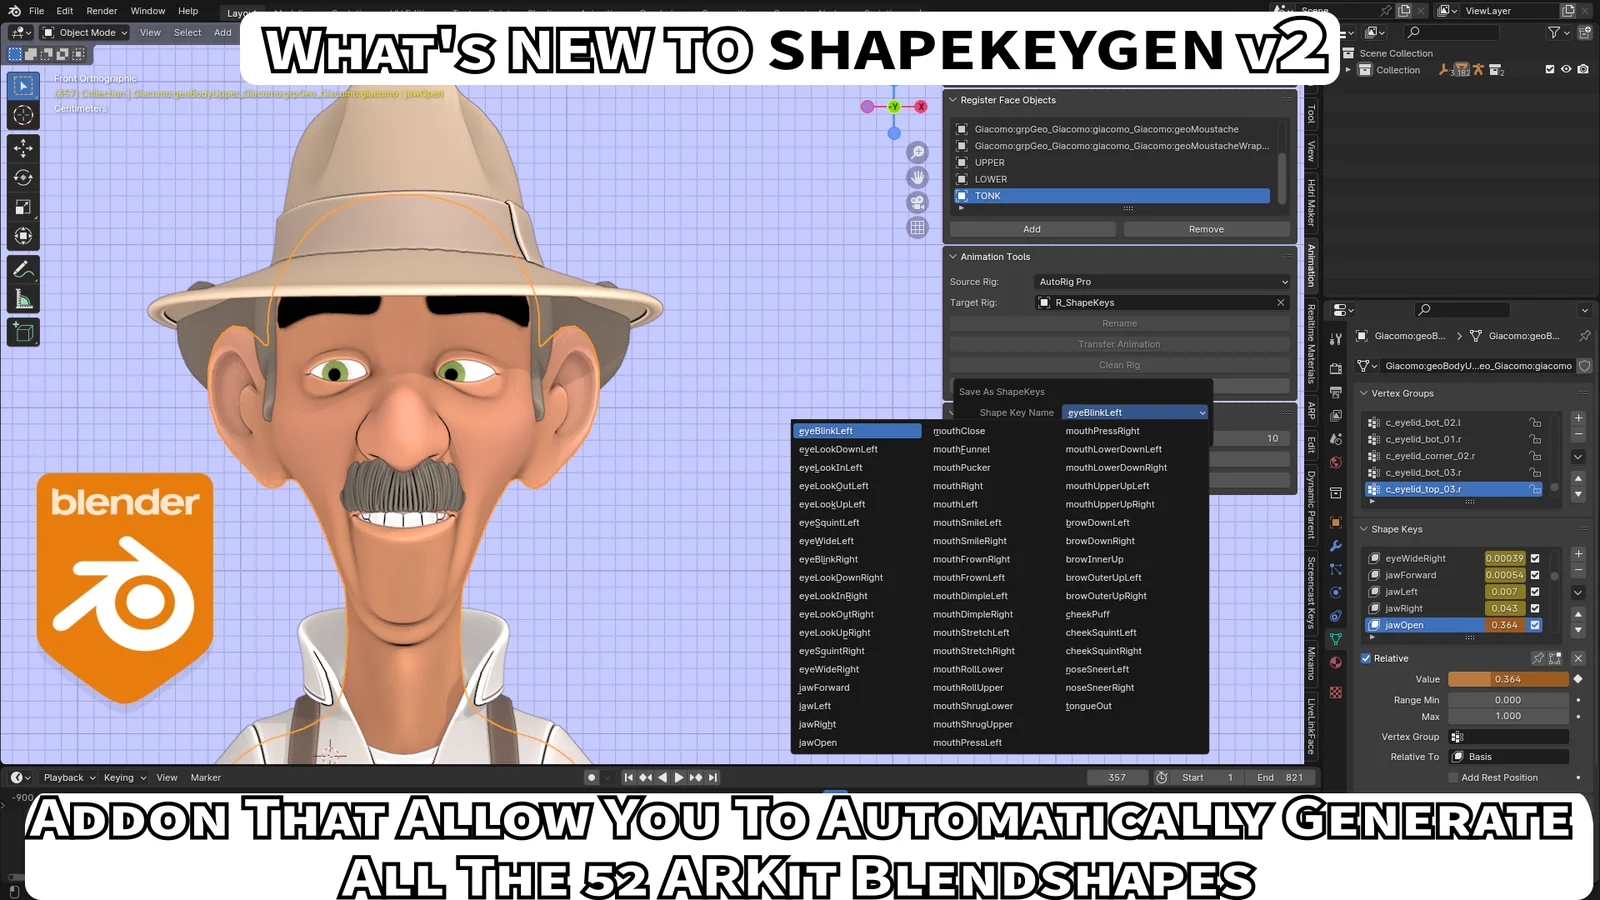Select the Annotate tool
Screen dimensions: 1600x900
(x=22, y=267)
